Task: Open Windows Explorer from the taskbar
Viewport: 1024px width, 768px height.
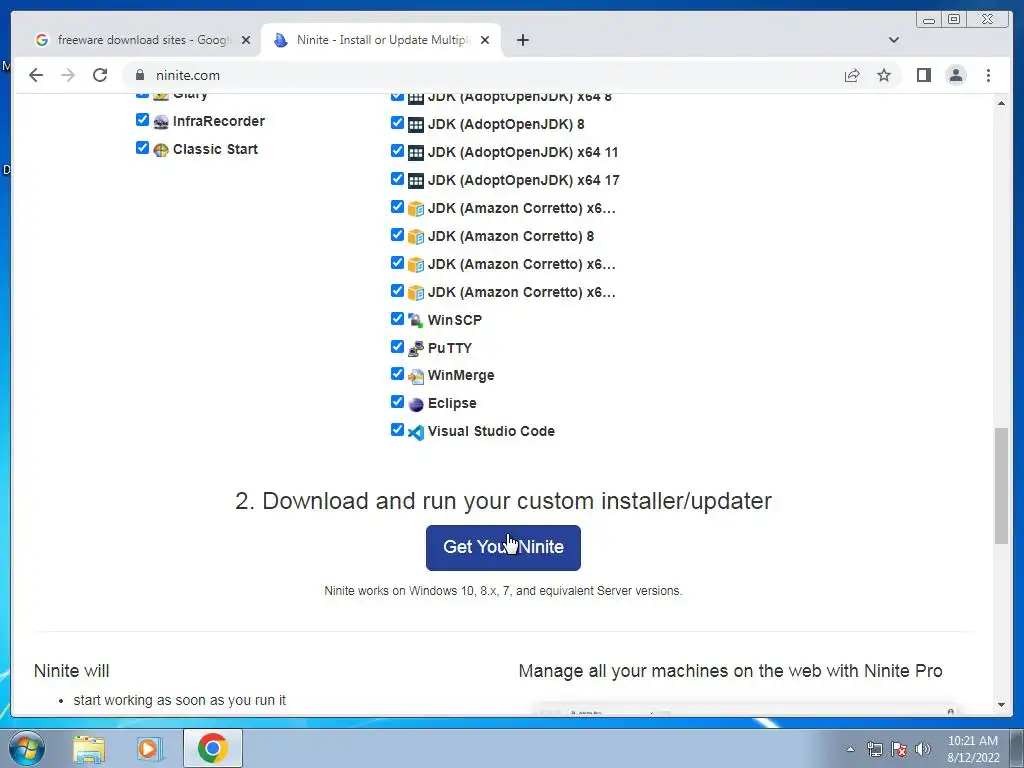Action: (89, 749)
